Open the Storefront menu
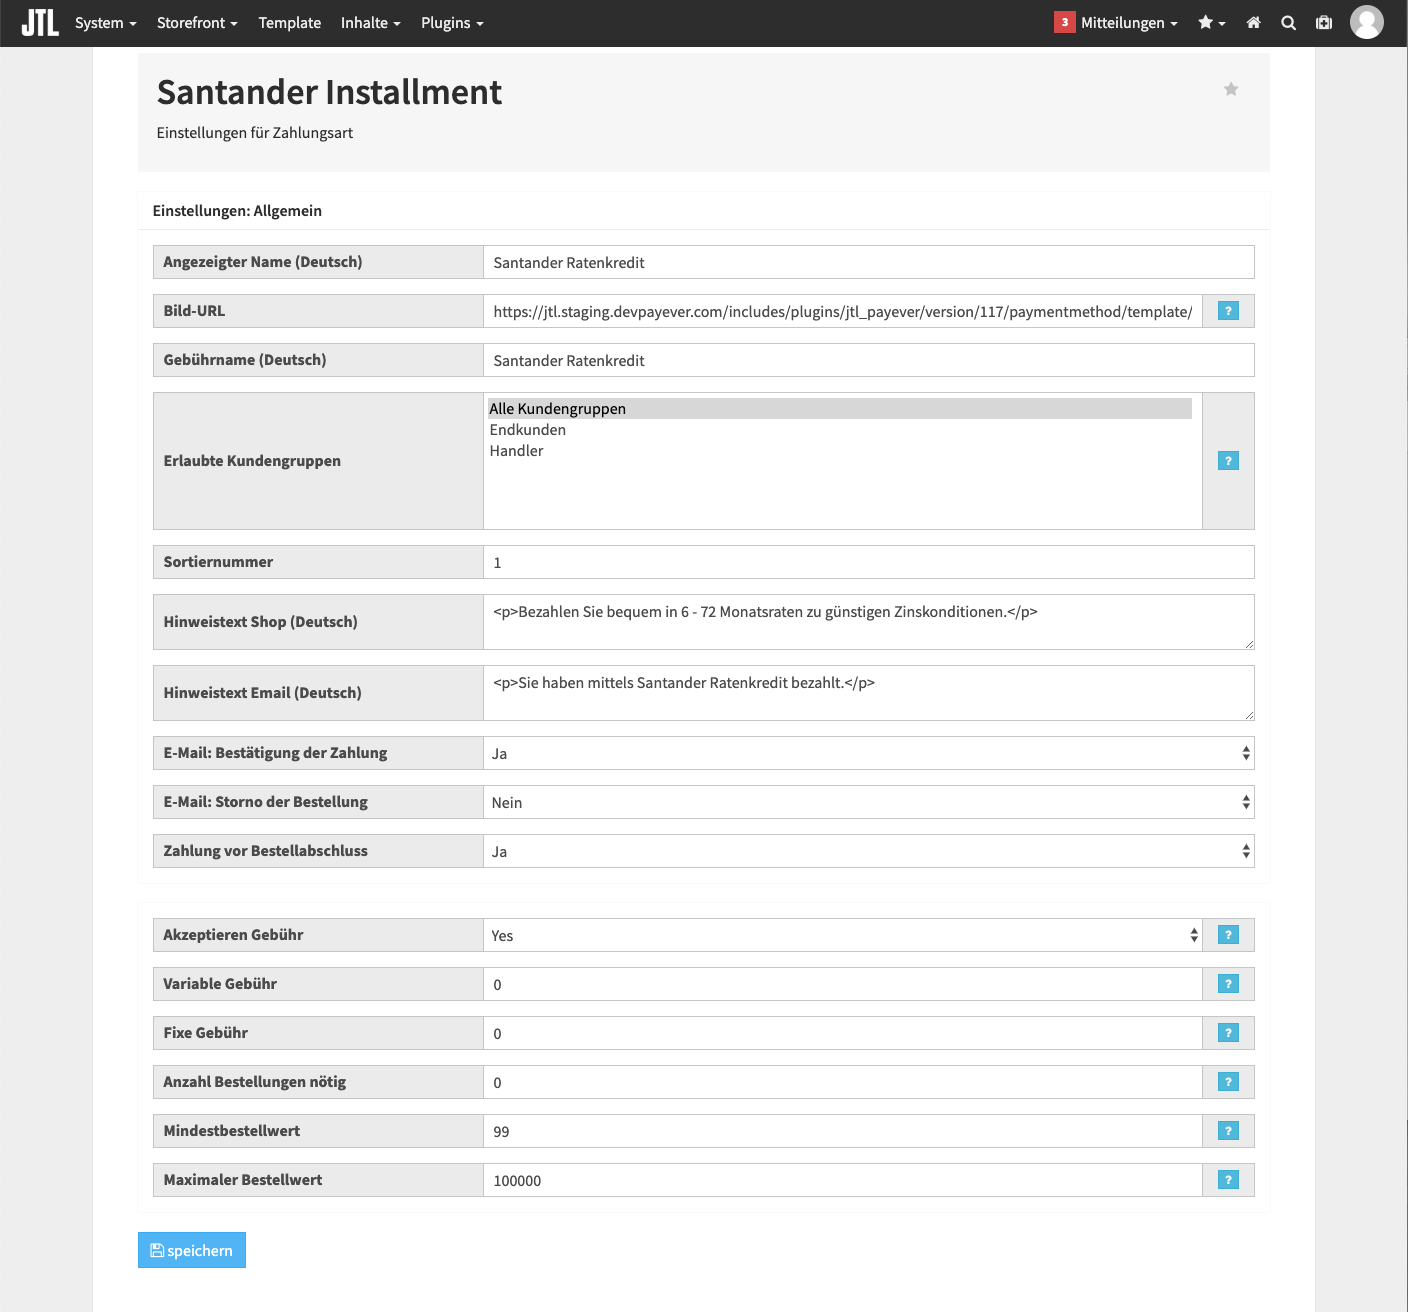The height and width of the screenshot is (1312, 1408). tap(197, 23)
